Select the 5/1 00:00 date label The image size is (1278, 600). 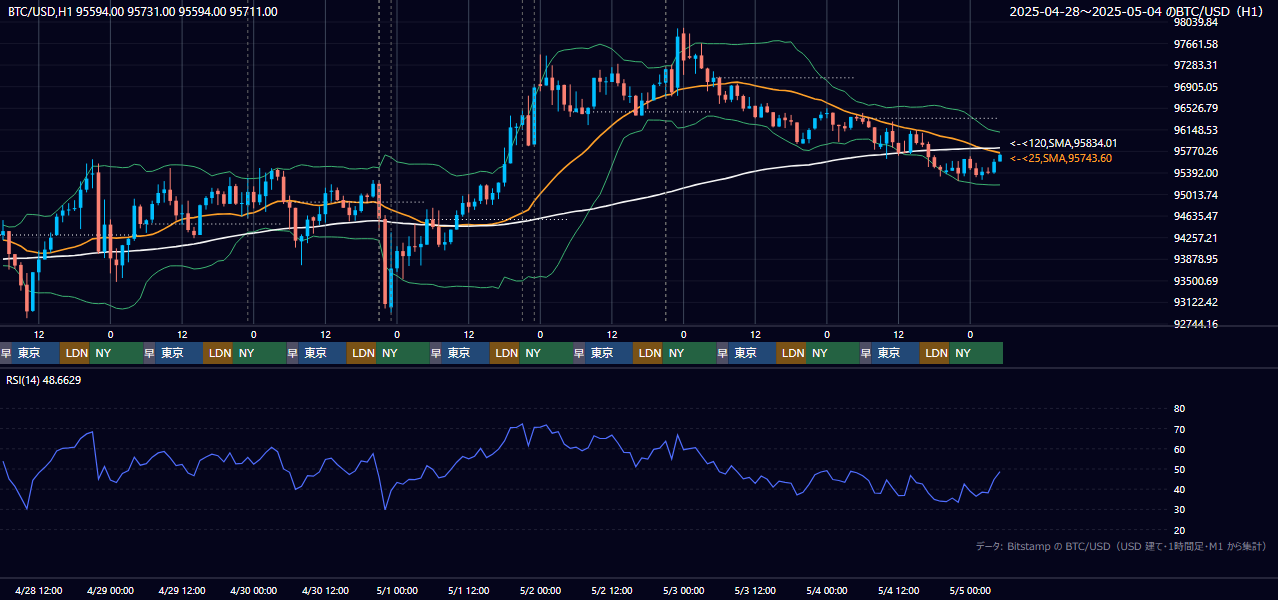tap(397, 590)
